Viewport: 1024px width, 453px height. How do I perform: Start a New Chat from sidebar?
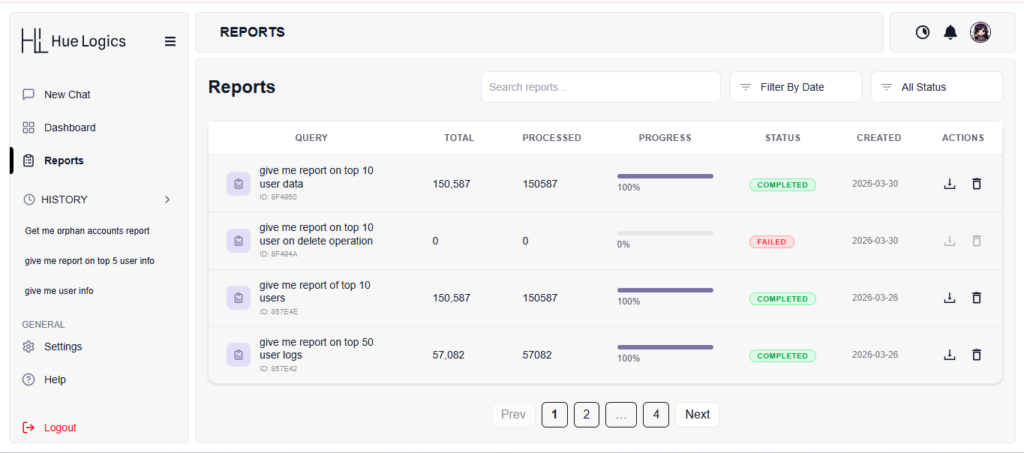[67, 94]
